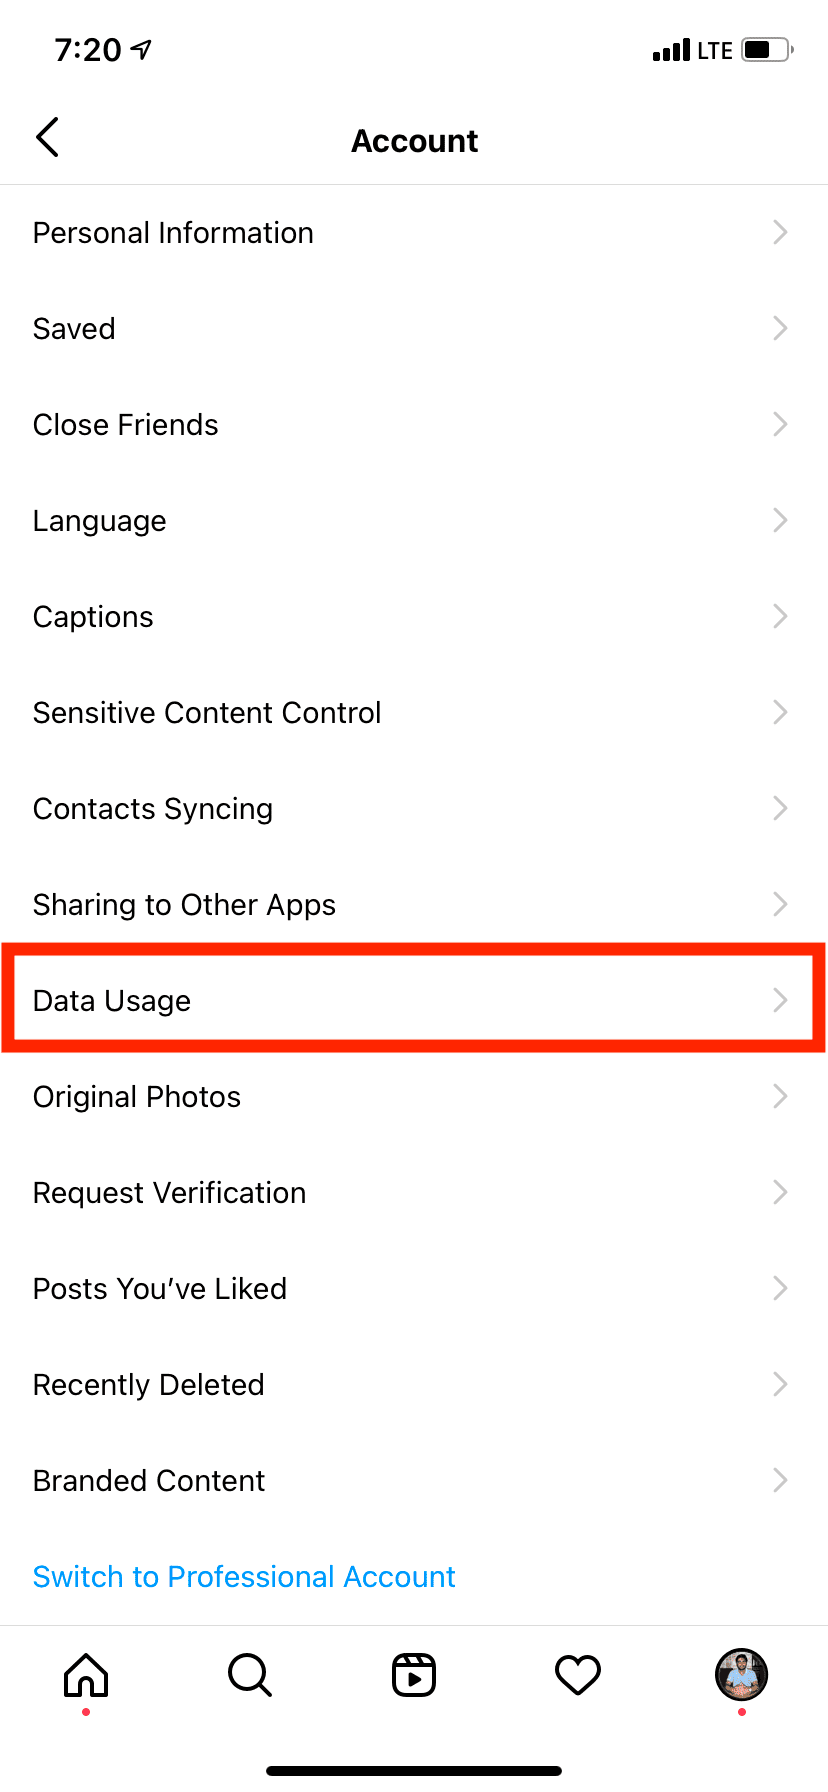The image size is (828, 1792).
Task: Tap the location arrow status icon
Action: pyautogui.click(x=142, y=49)
